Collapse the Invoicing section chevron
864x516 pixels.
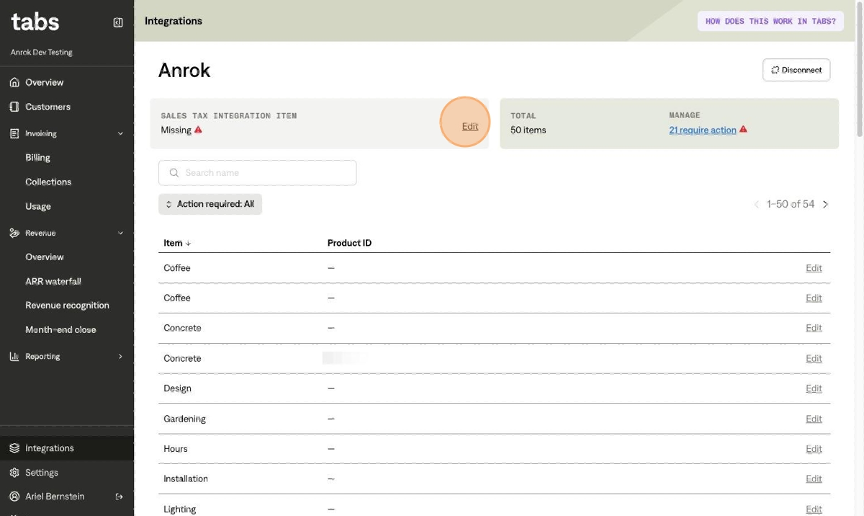pos(120,133)
